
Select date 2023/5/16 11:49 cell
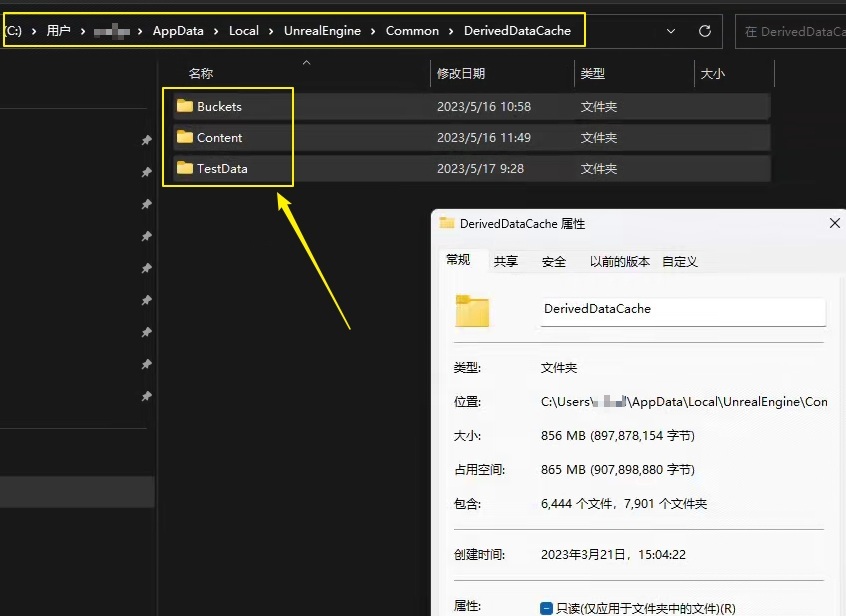point(484,138)
